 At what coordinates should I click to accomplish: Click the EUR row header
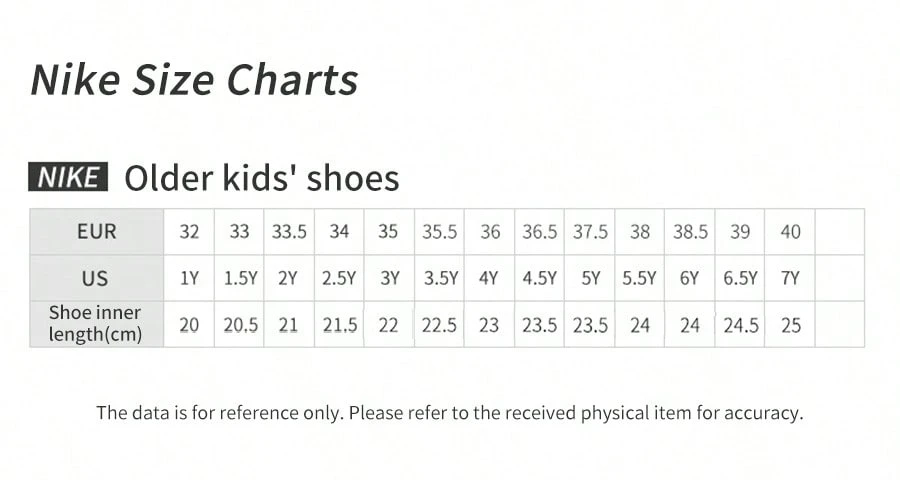[97, 232]
